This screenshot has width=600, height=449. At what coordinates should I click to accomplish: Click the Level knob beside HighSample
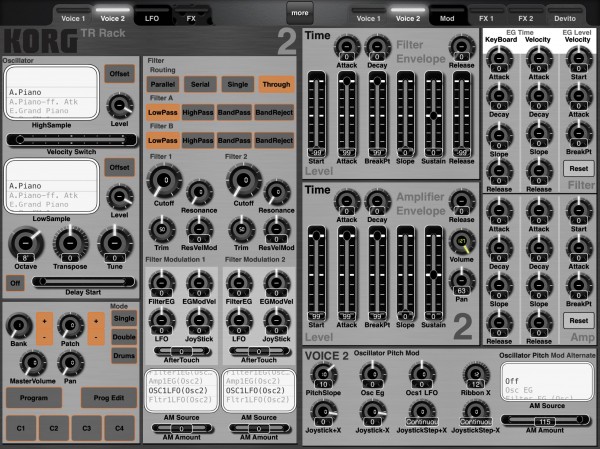click(x=120, y=106)
